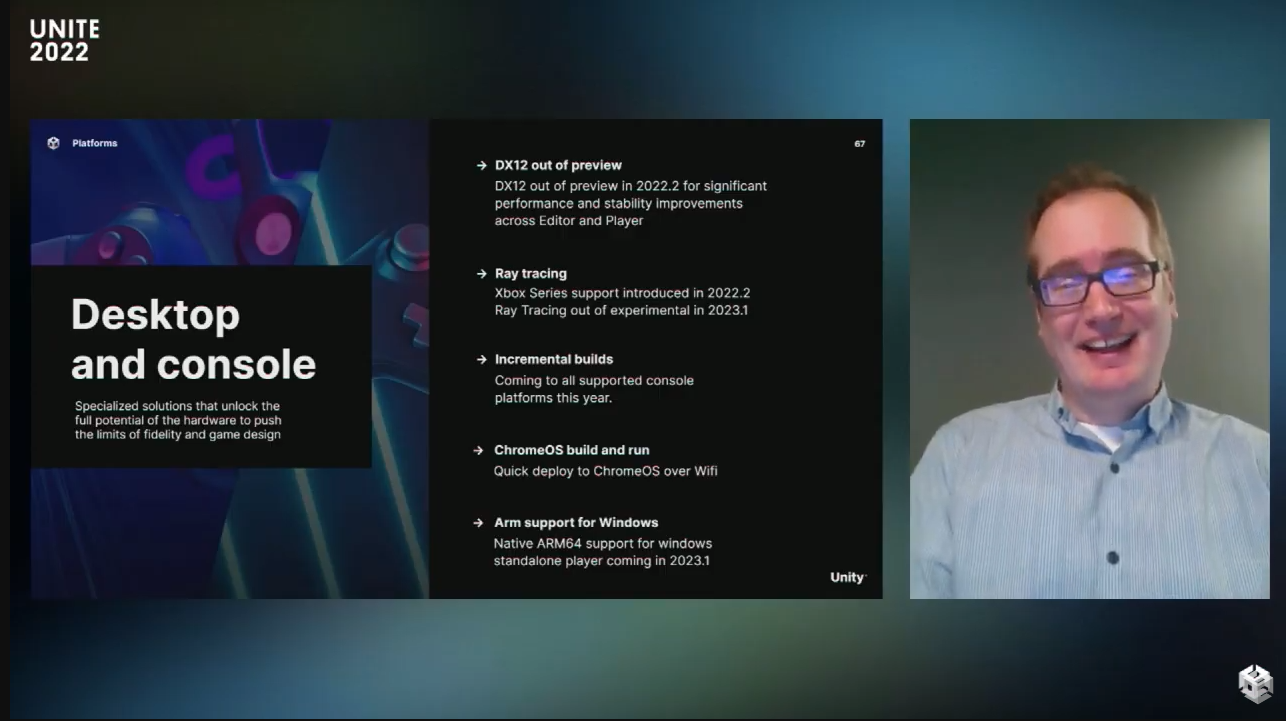Click the slide number 67

tap(859, 144)
